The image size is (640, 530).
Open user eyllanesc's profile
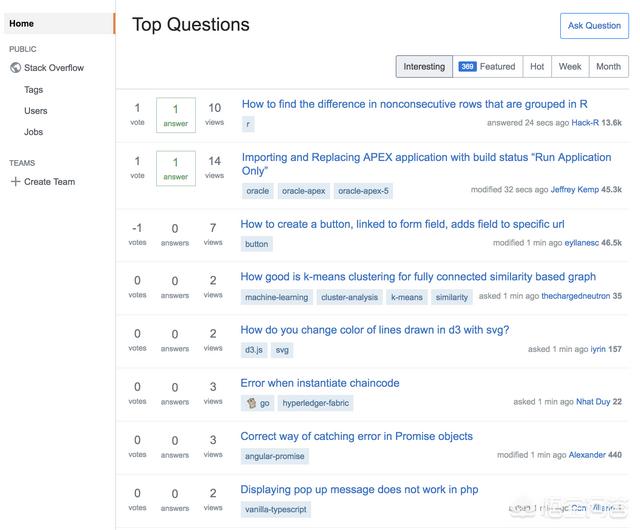[x=582, y=243]
